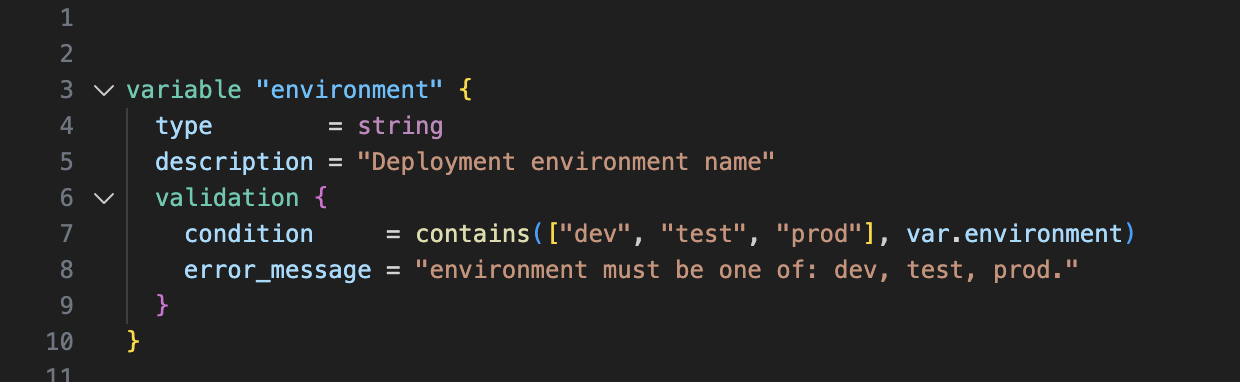Collapse the validation block fold chevron
1240x382 pixels.
[104, 198]
